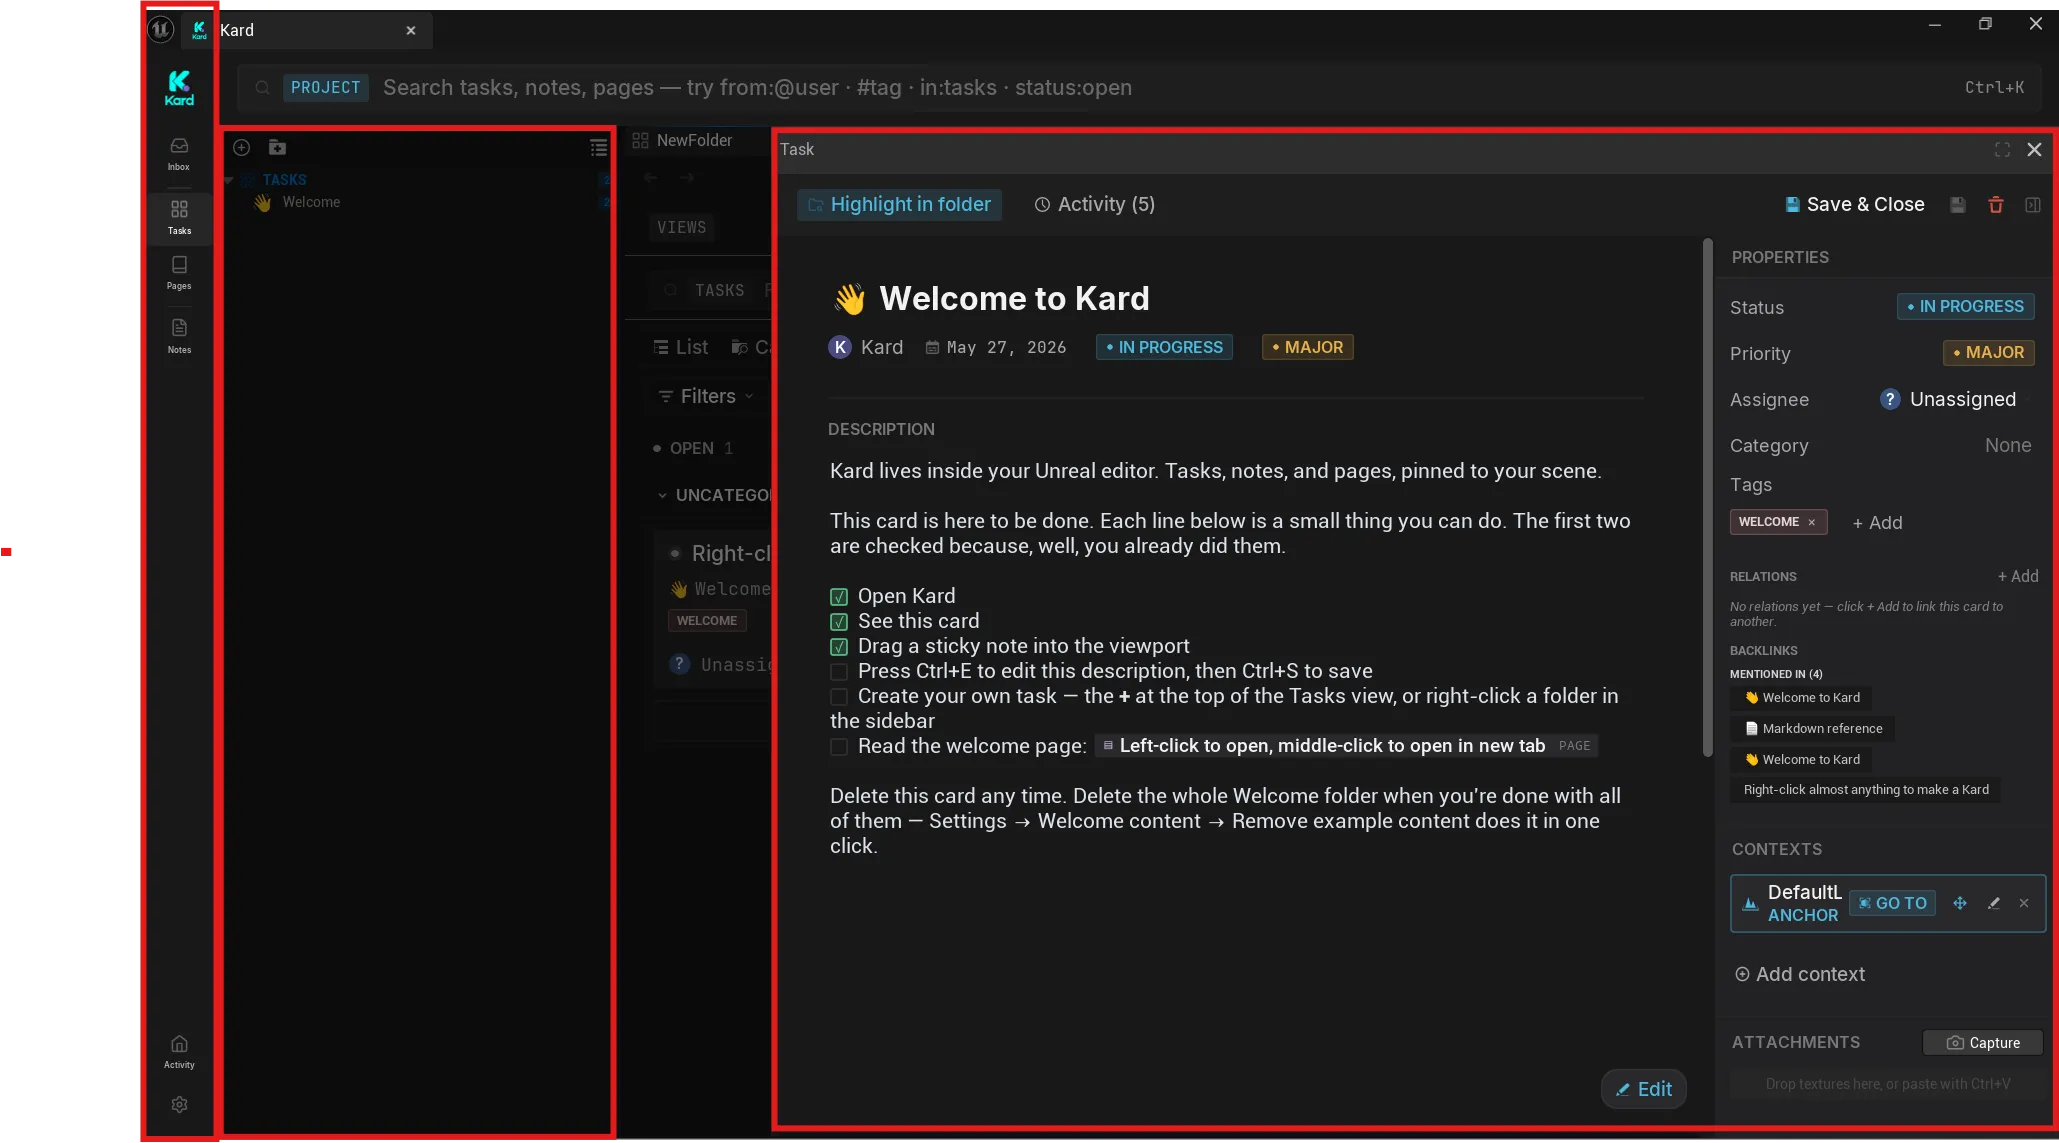Check the Create your own task checkbox

click(x=839, y=697)
